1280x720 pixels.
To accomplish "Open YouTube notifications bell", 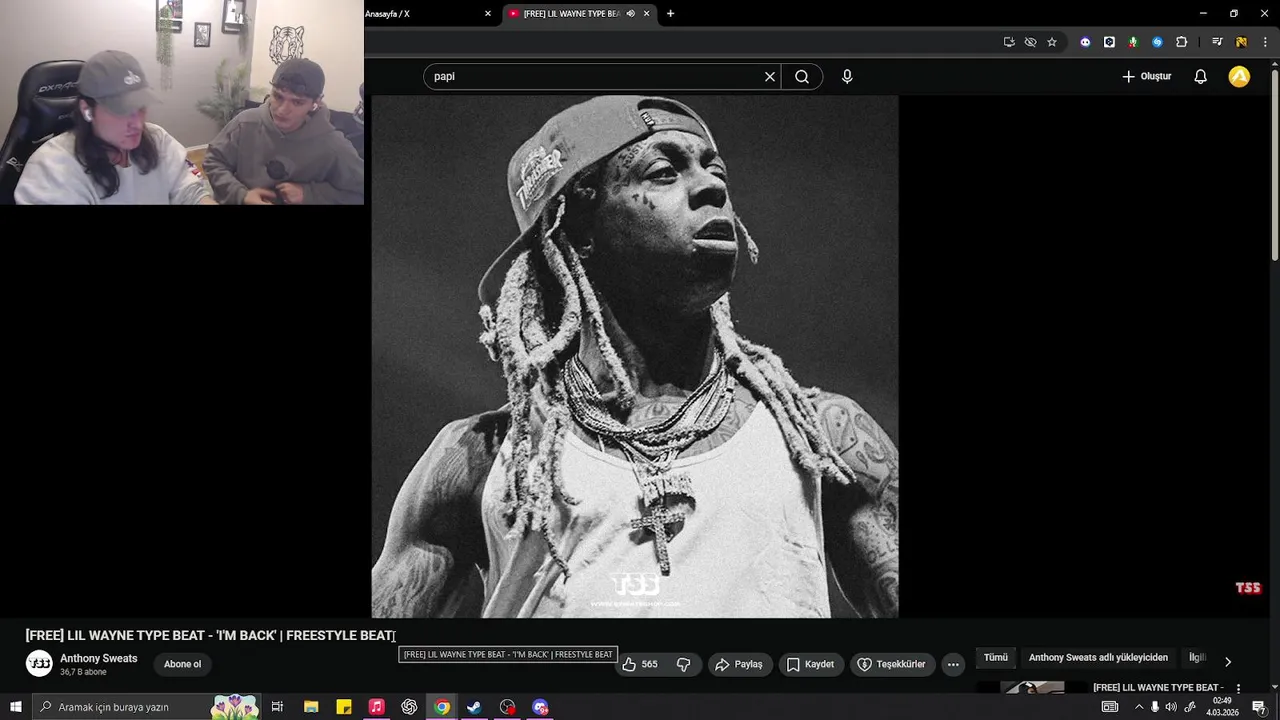I will click(1201, 77).
